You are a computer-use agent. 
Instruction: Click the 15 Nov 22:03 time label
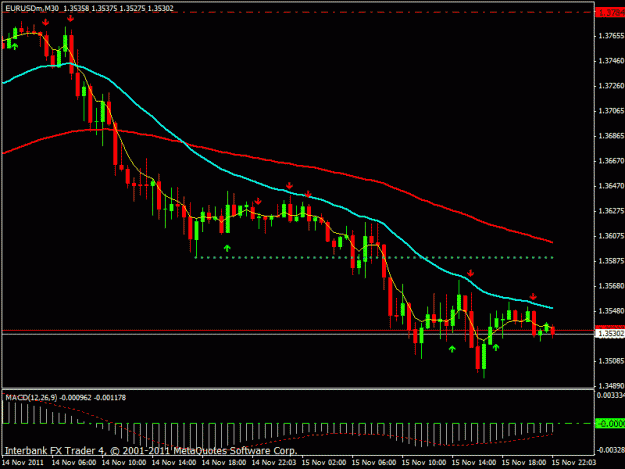click(x=574, y=463)
